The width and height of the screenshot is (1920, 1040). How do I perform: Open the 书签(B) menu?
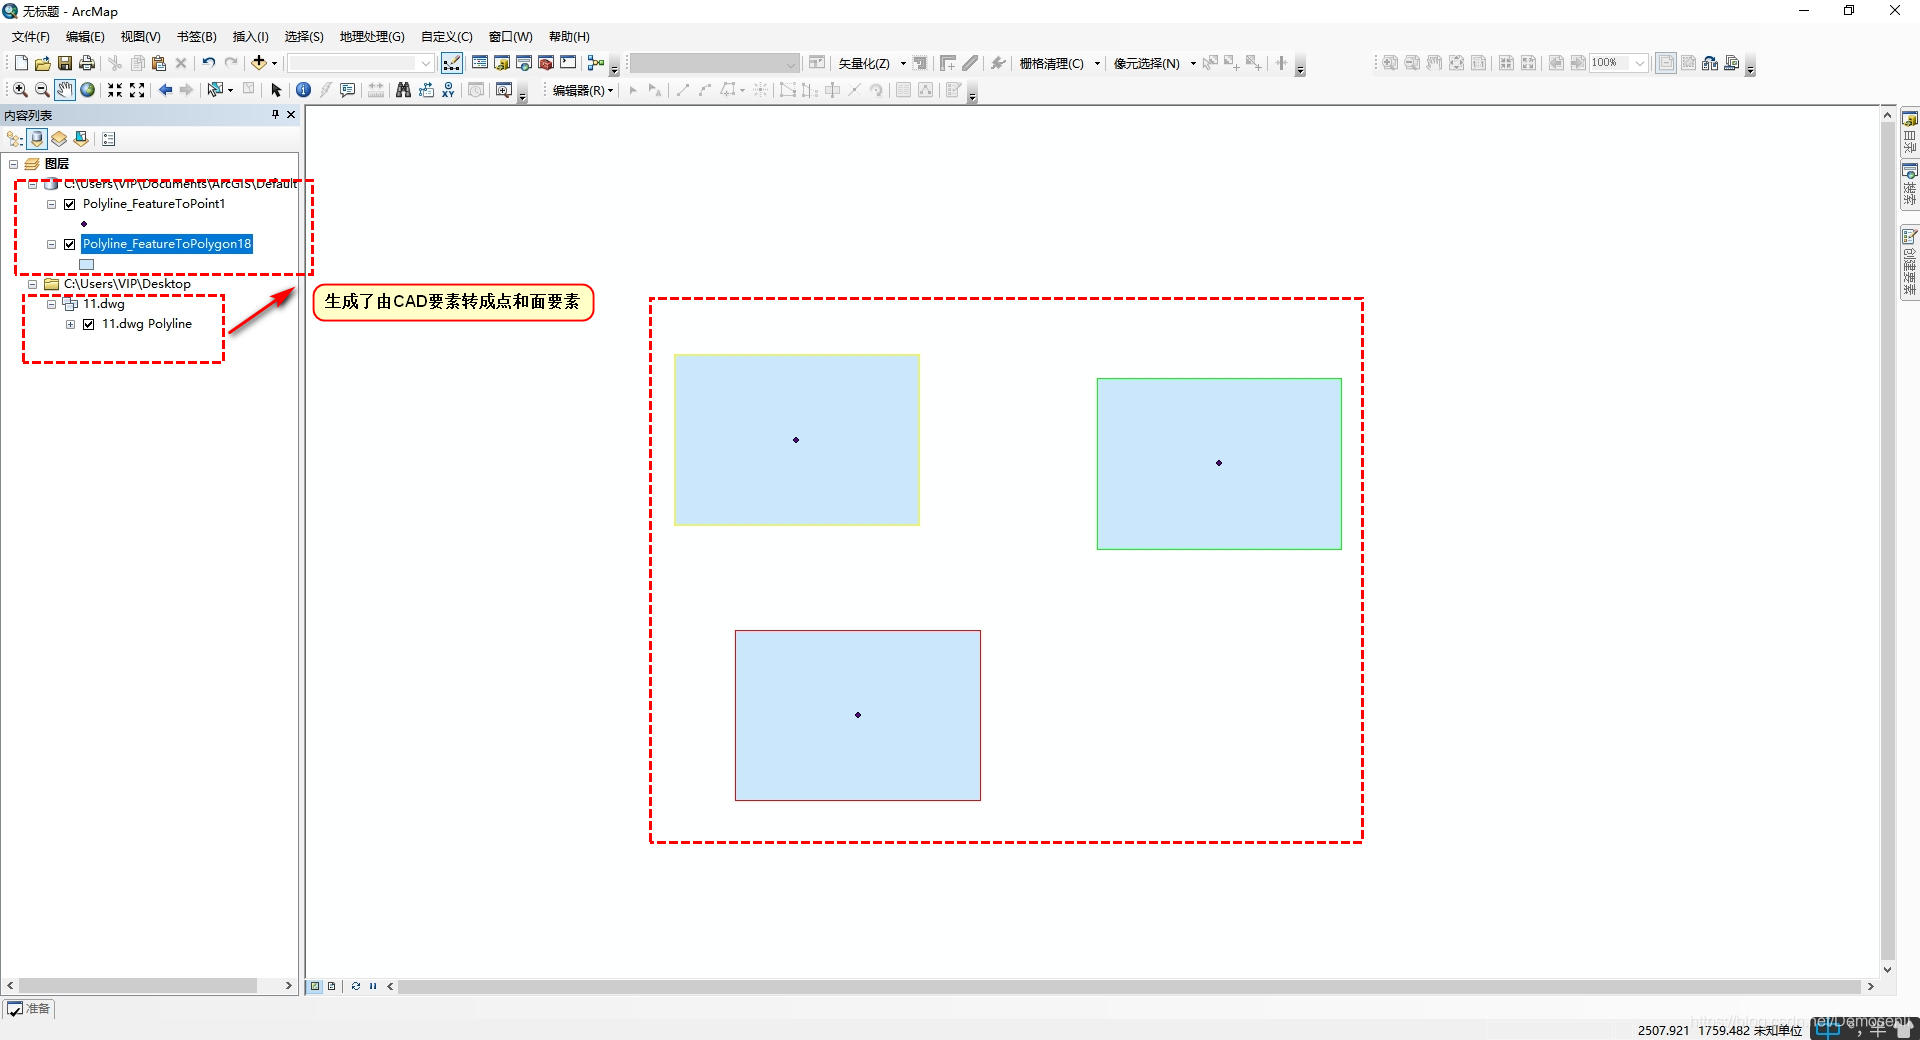[197, 37]
